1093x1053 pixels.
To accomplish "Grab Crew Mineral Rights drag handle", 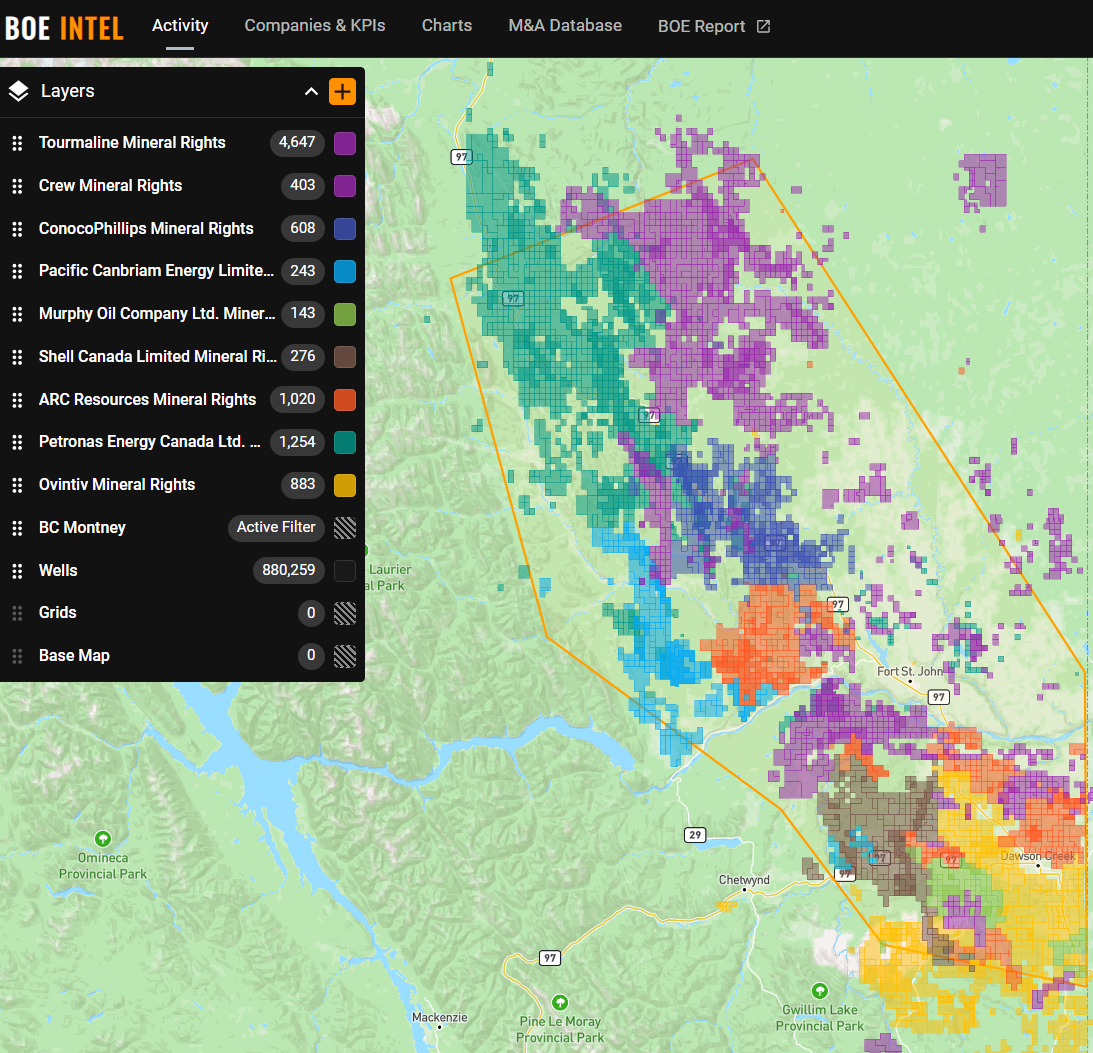I will click(x=17, y=186).
